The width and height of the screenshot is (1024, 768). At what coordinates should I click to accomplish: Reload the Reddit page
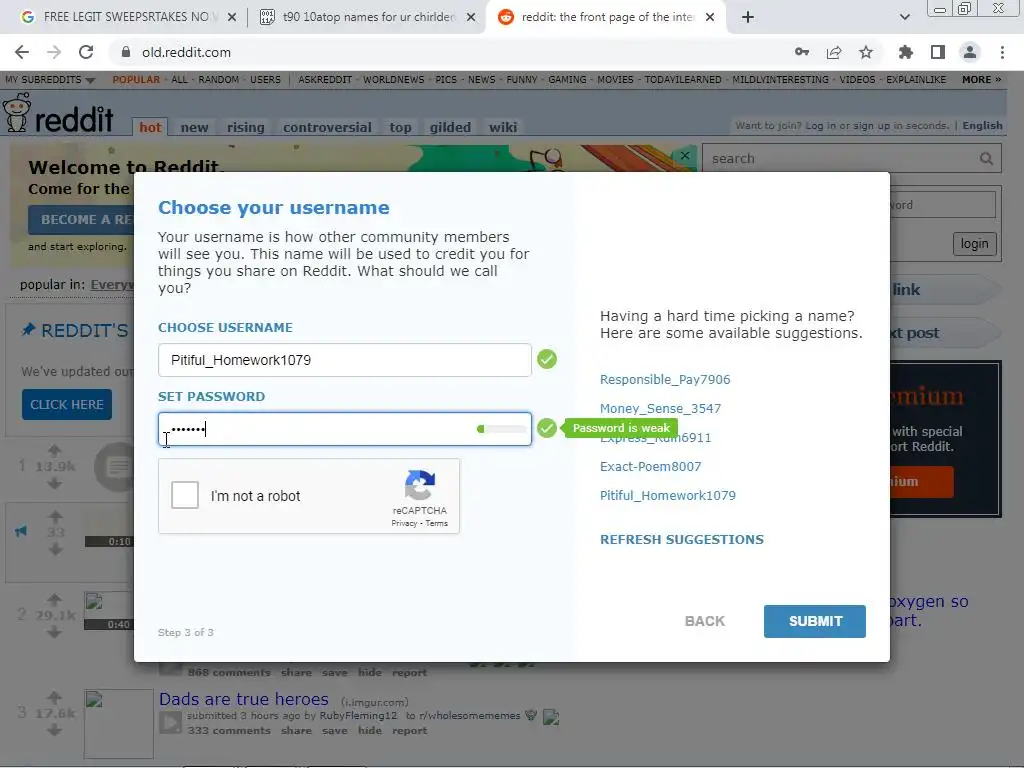tap(86, 52)
